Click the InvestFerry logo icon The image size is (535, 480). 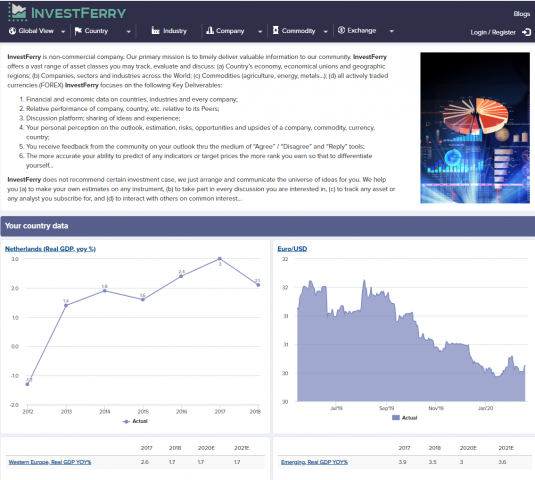(x=17, y=12)
